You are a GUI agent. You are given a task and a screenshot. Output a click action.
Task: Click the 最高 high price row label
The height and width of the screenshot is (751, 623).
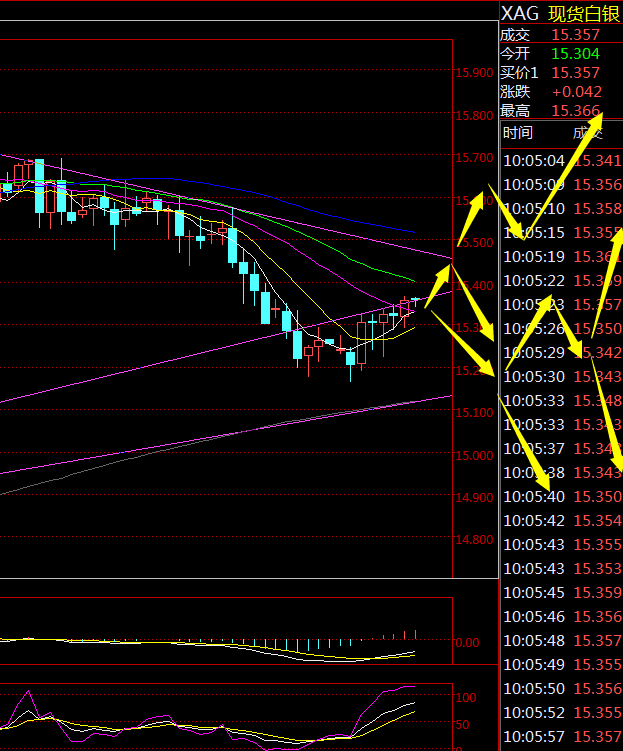tap(516, 111)
